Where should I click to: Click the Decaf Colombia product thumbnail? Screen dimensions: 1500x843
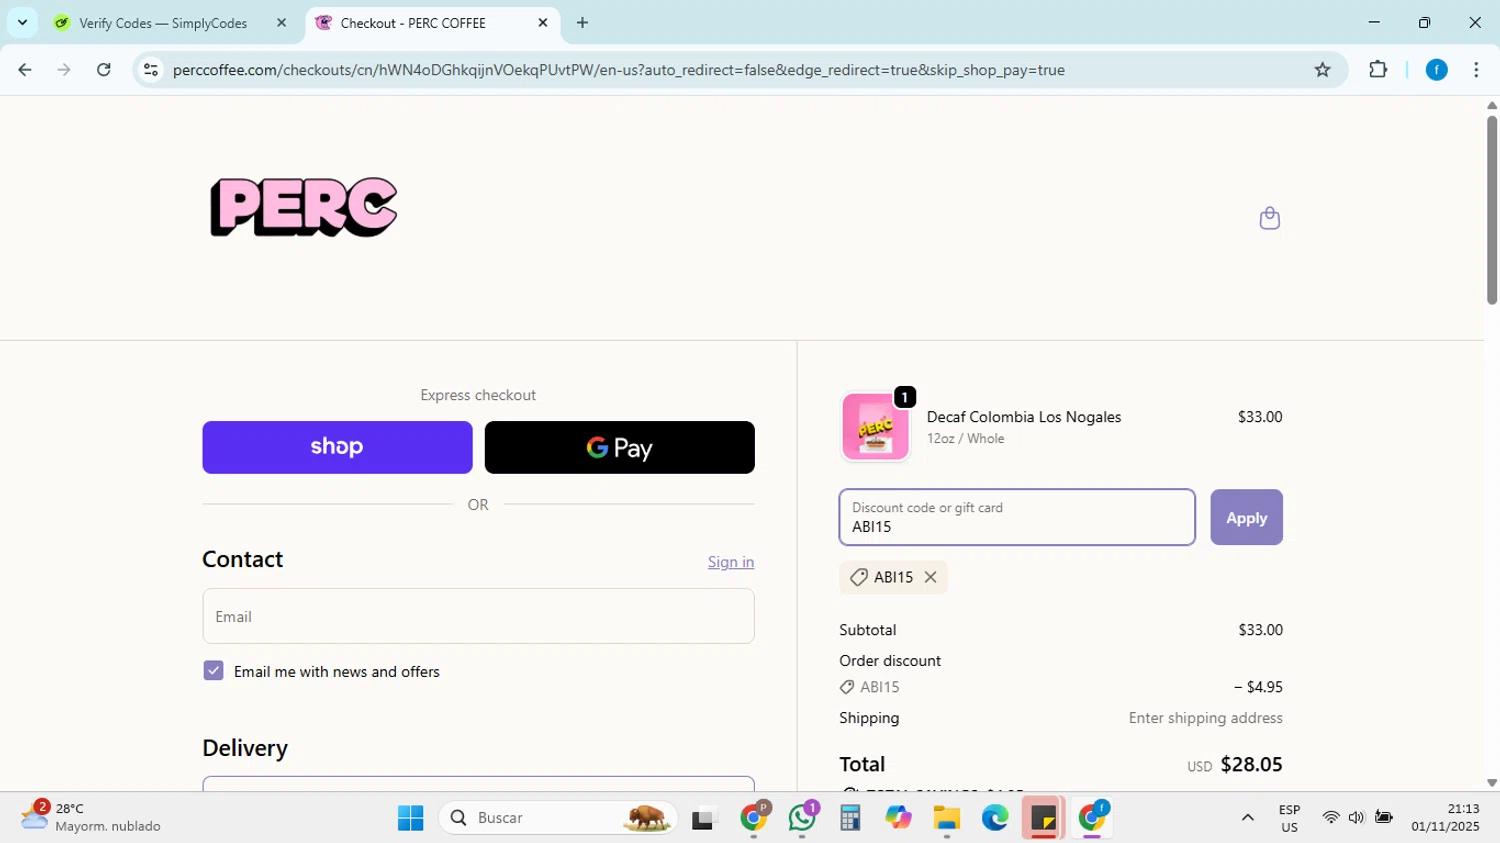(875, 427)
